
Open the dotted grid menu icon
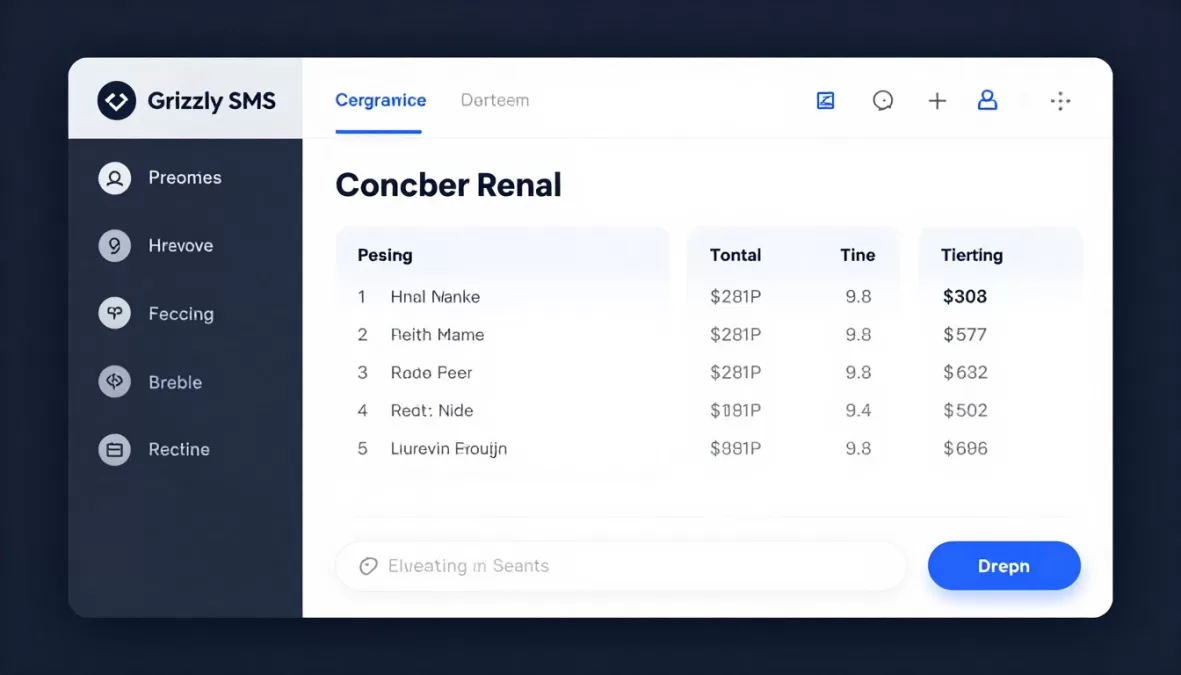(x=1060, y=101)
